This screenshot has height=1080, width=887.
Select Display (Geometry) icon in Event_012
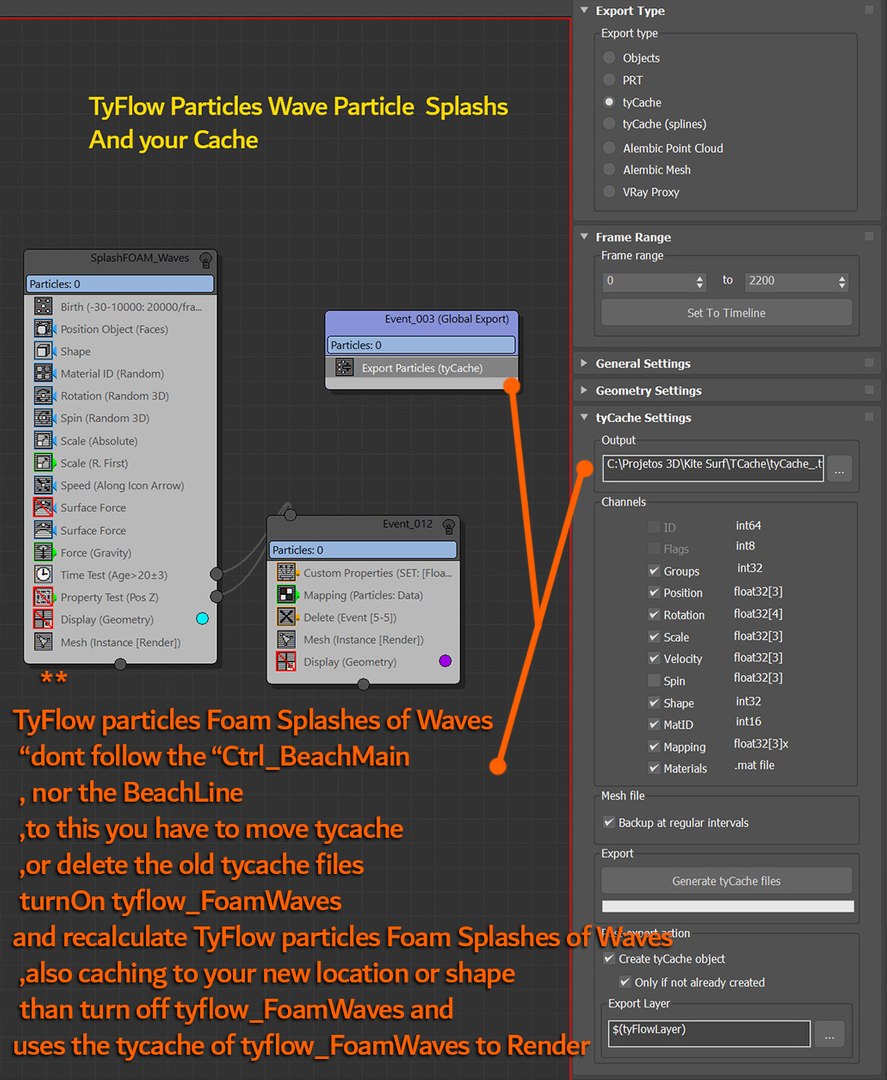tap(286, 661)
